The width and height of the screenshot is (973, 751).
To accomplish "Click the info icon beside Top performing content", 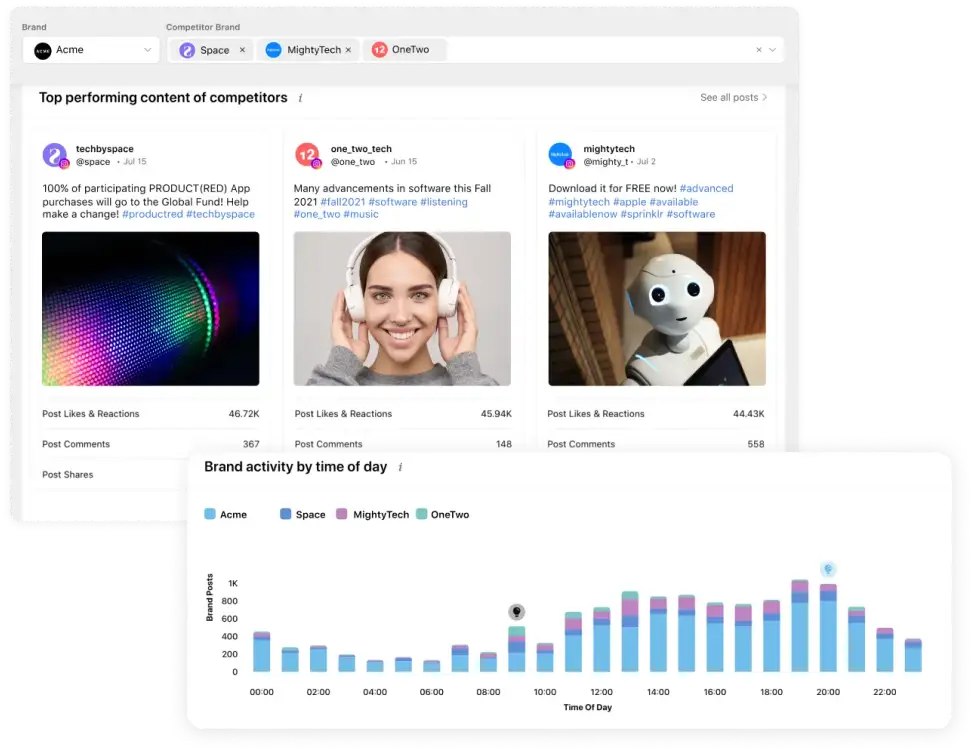I will point(300,98).
